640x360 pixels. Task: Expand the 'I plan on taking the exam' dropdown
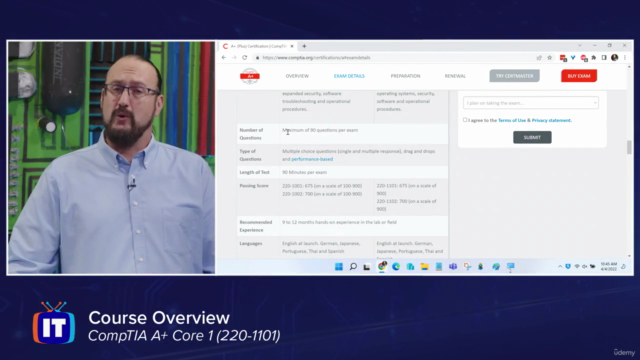point(531,103)
